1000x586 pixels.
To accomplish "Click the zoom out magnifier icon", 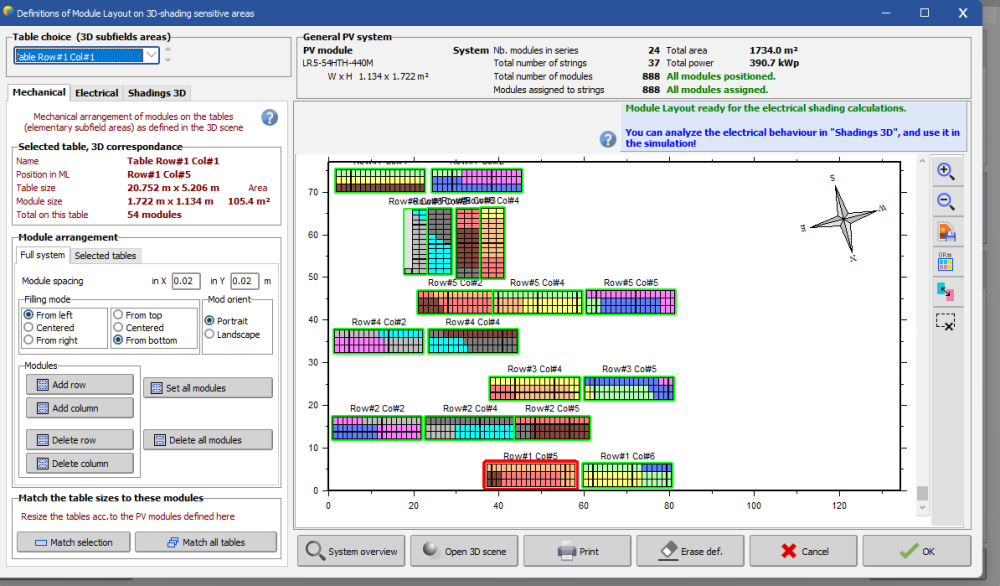I will pos(945,201).
